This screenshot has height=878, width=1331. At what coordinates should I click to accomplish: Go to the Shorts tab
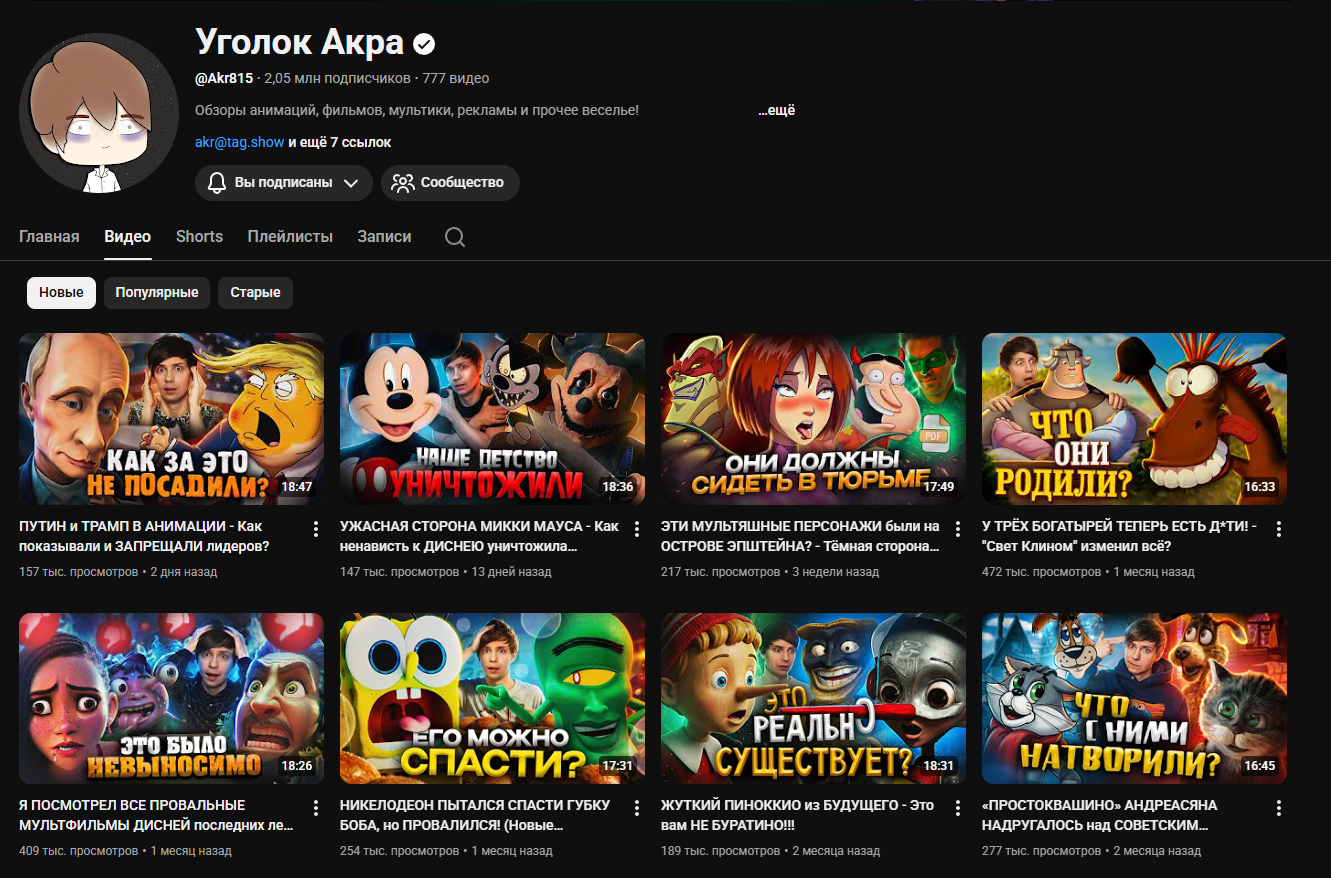pos(199,237)
